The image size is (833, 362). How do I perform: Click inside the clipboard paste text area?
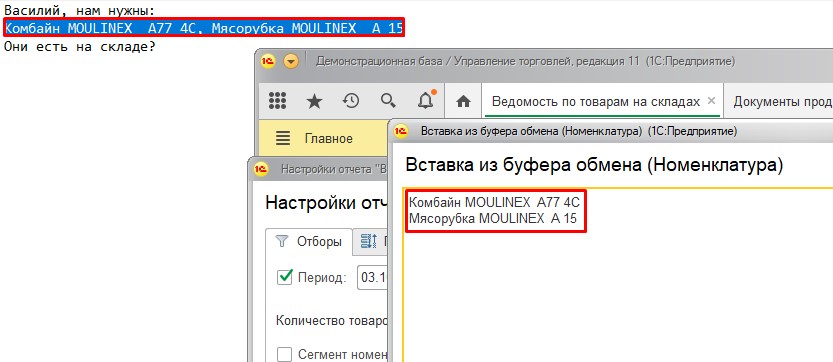(617, 275)
